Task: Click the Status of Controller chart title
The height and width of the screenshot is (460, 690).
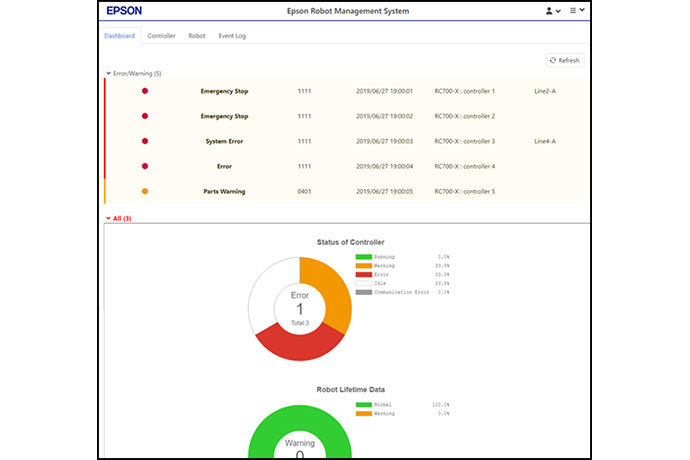Action: tap(351, 242)
